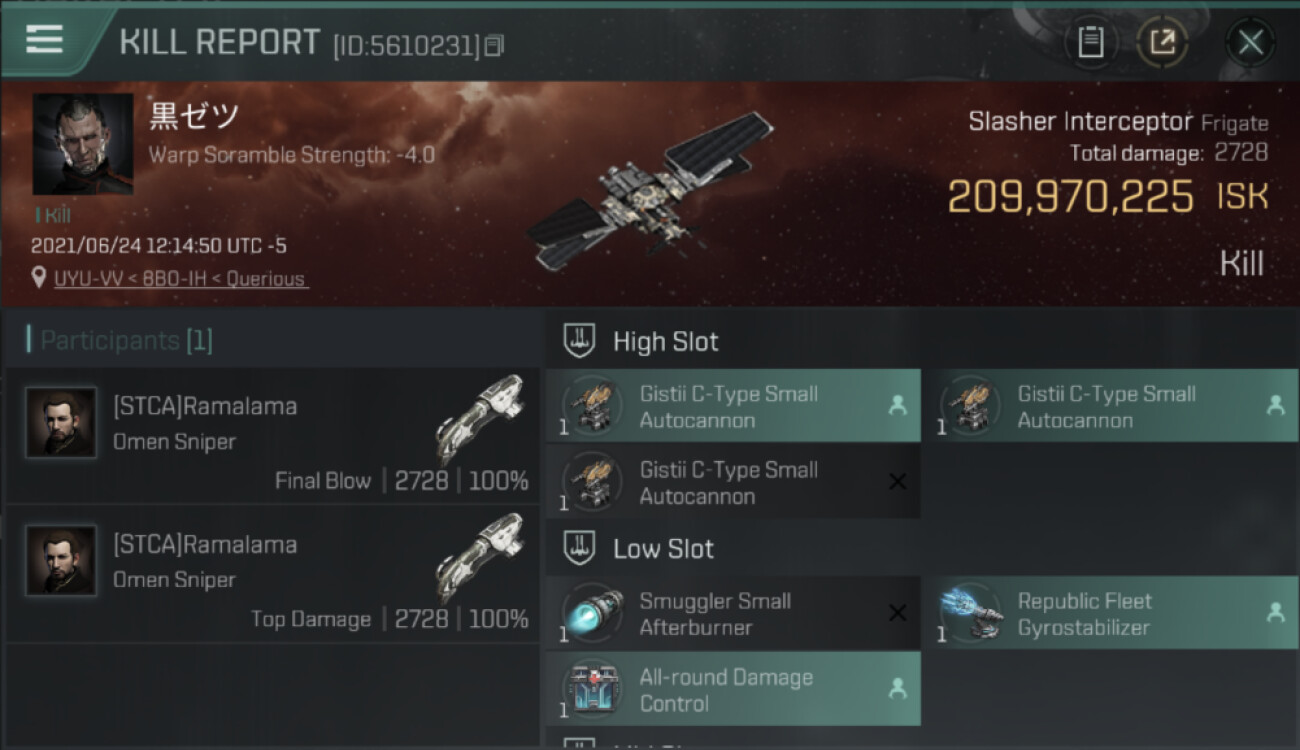The width and height of the screenshot is (1300, 750).
Task: Click the Participants tab header
Action: click(120, 340)
